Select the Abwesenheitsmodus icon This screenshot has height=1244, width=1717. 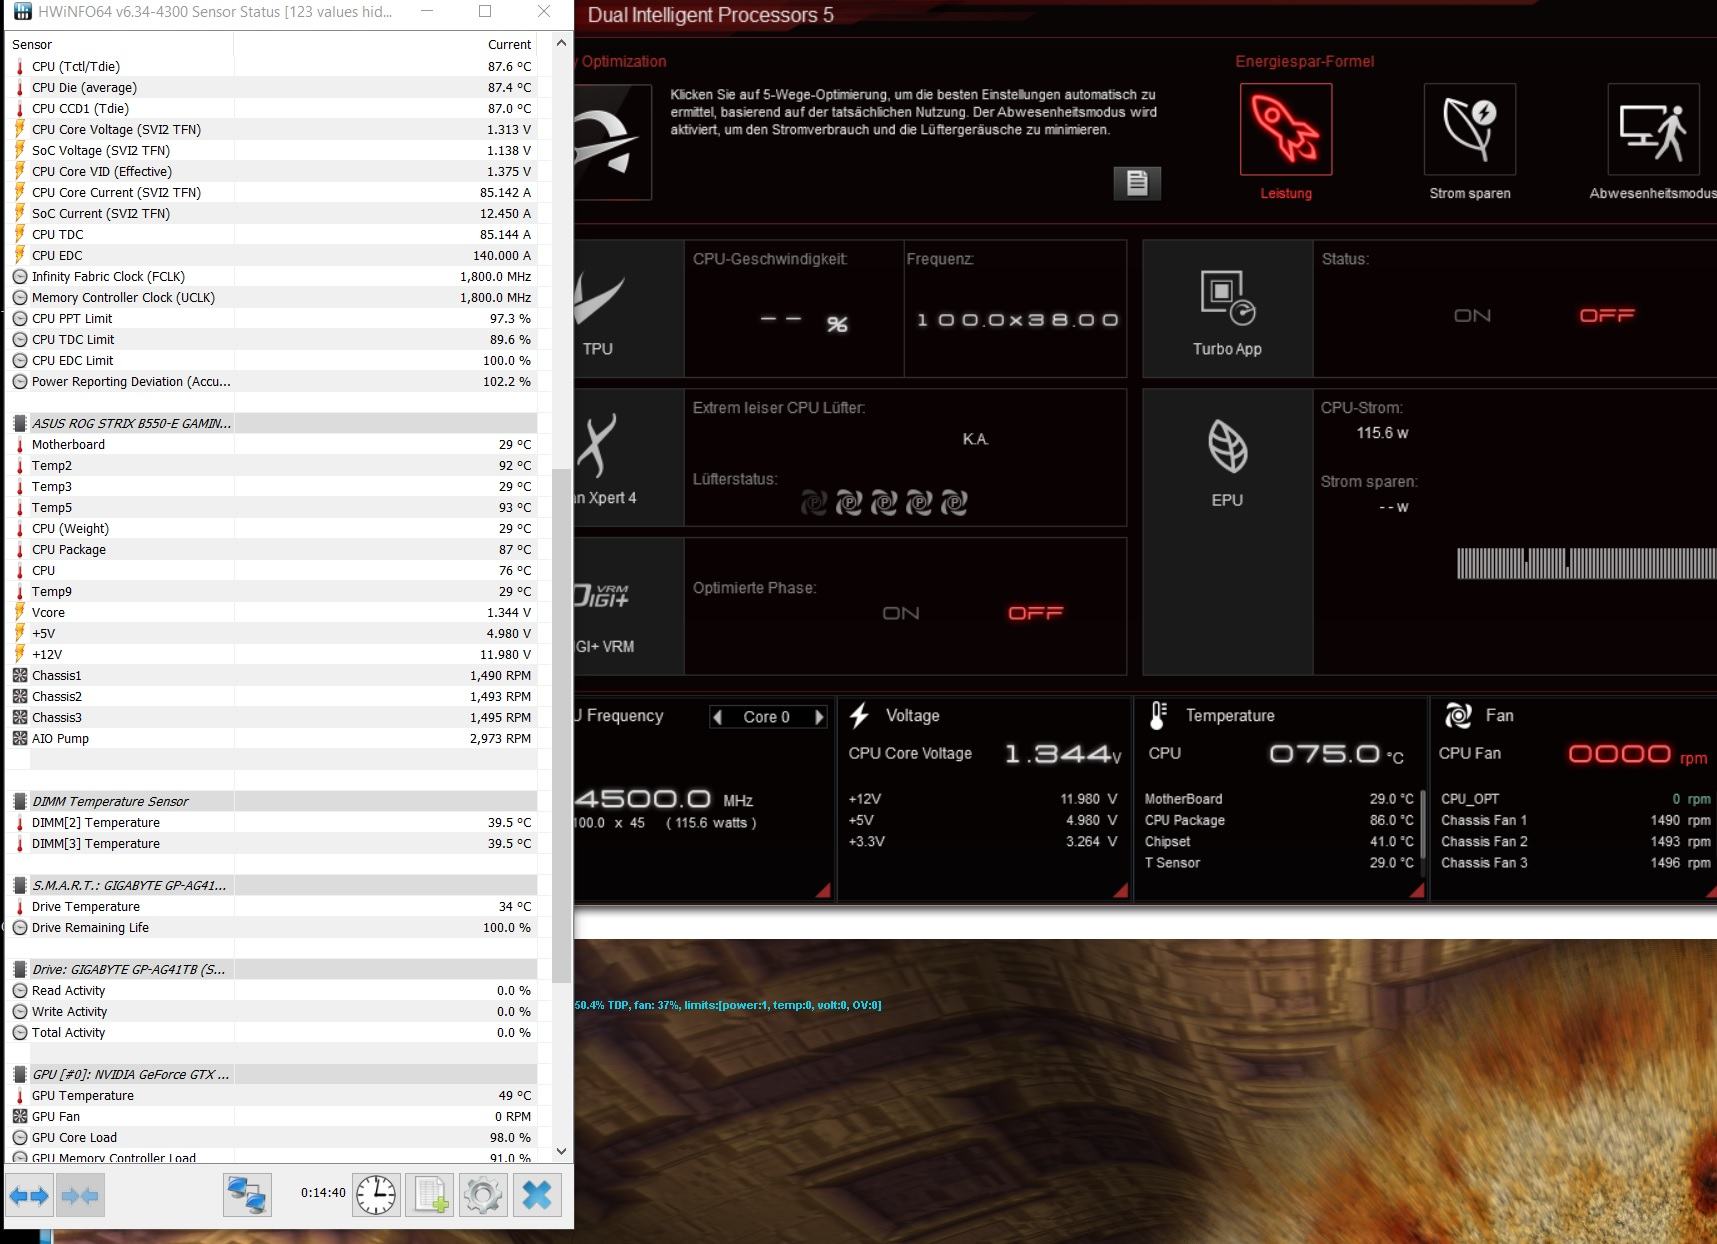1653,129
